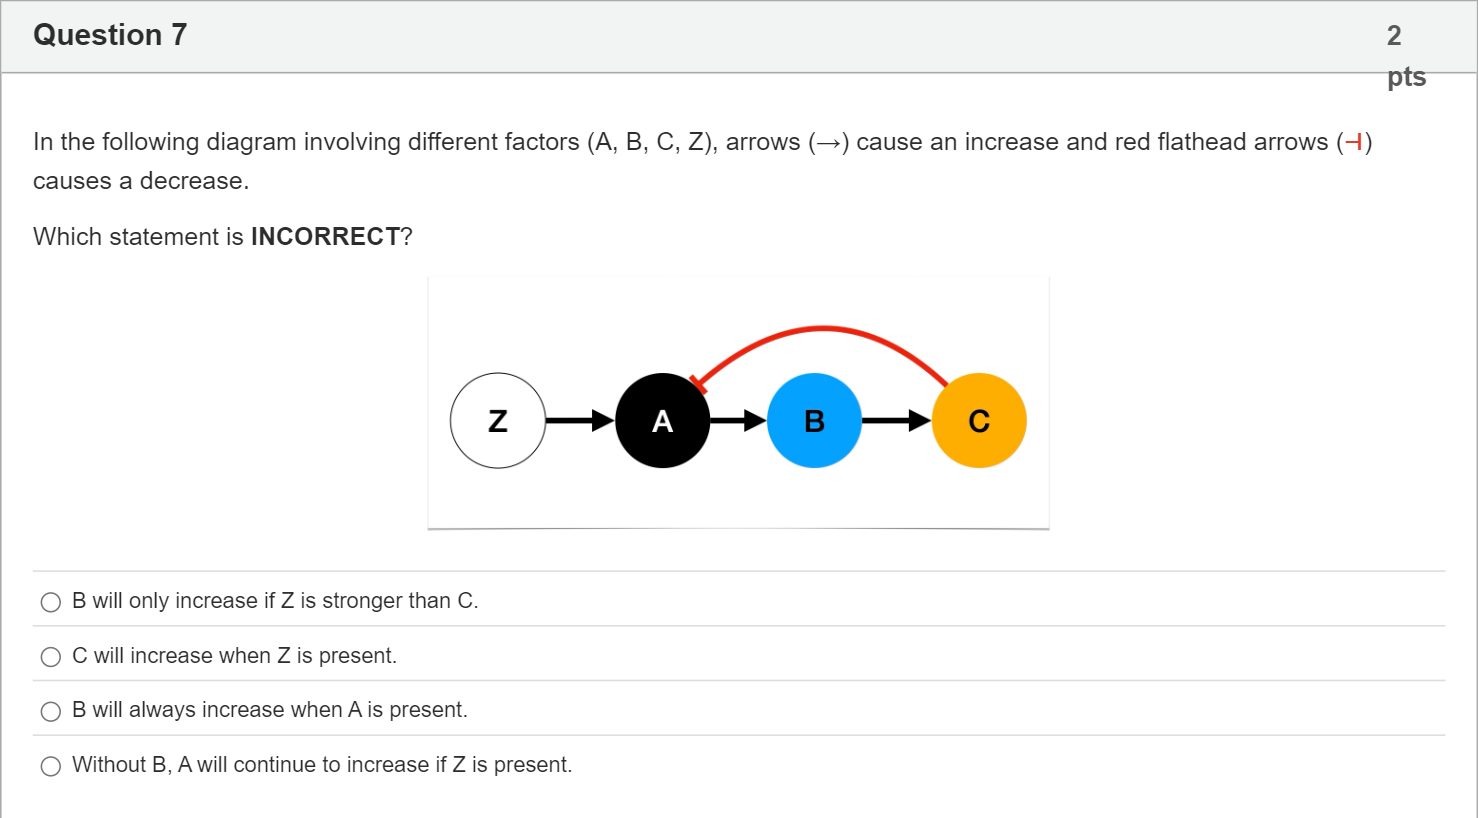Click answer text 'B will always increase when A is present.'
The image size is (1478, 818).
pyautogui.click(x=270, y=710)
